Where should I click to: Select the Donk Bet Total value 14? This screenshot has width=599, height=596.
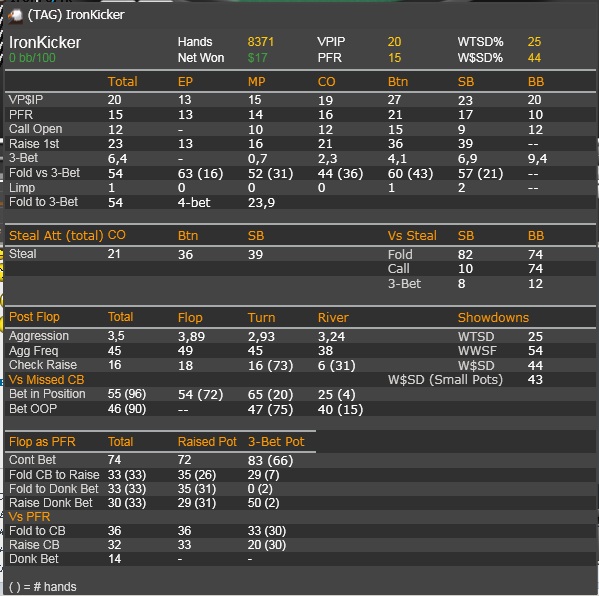[x=115, y=559]
